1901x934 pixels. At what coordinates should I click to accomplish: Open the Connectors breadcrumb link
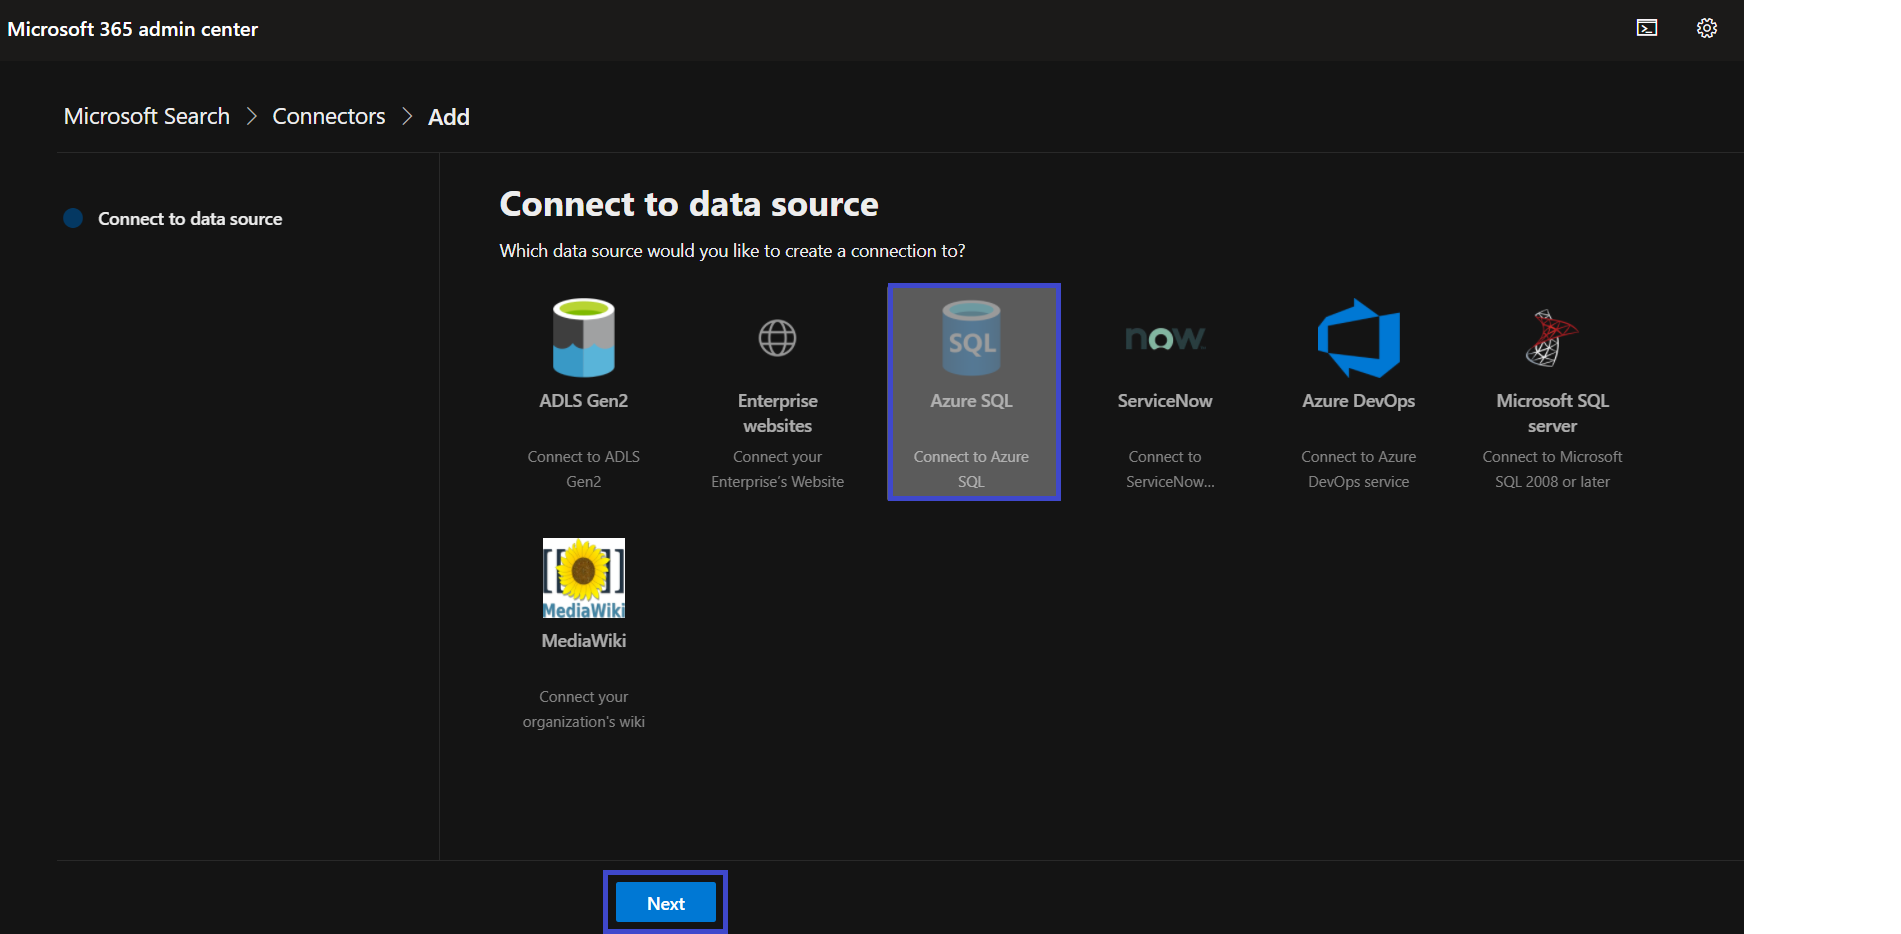[x=328, y=116]
